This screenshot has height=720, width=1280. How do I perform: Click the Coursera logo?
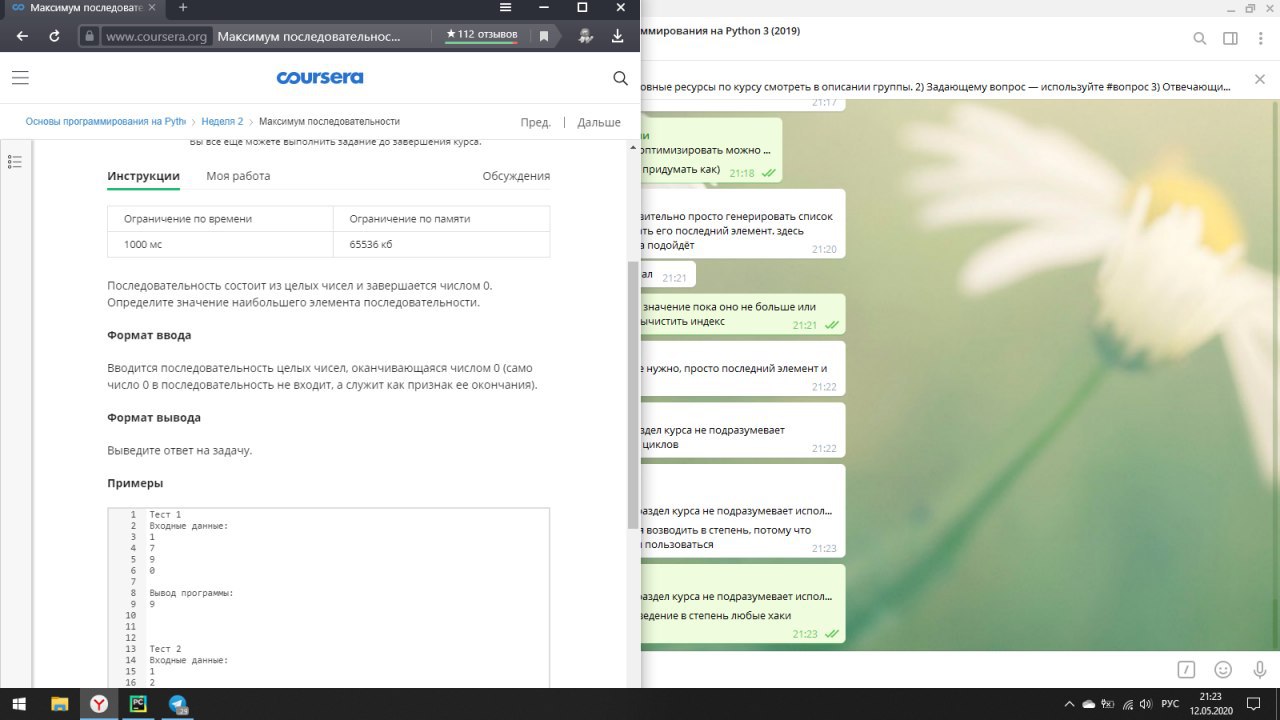[320, 78]
